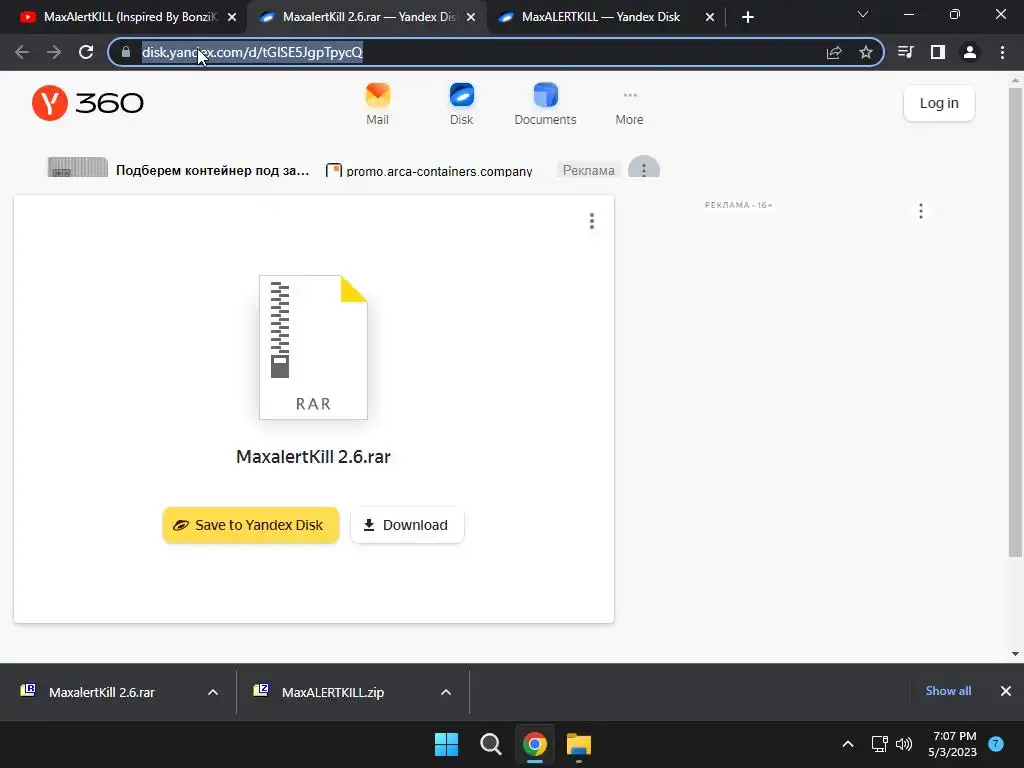Click the container ad banner image

pos(78,167)
